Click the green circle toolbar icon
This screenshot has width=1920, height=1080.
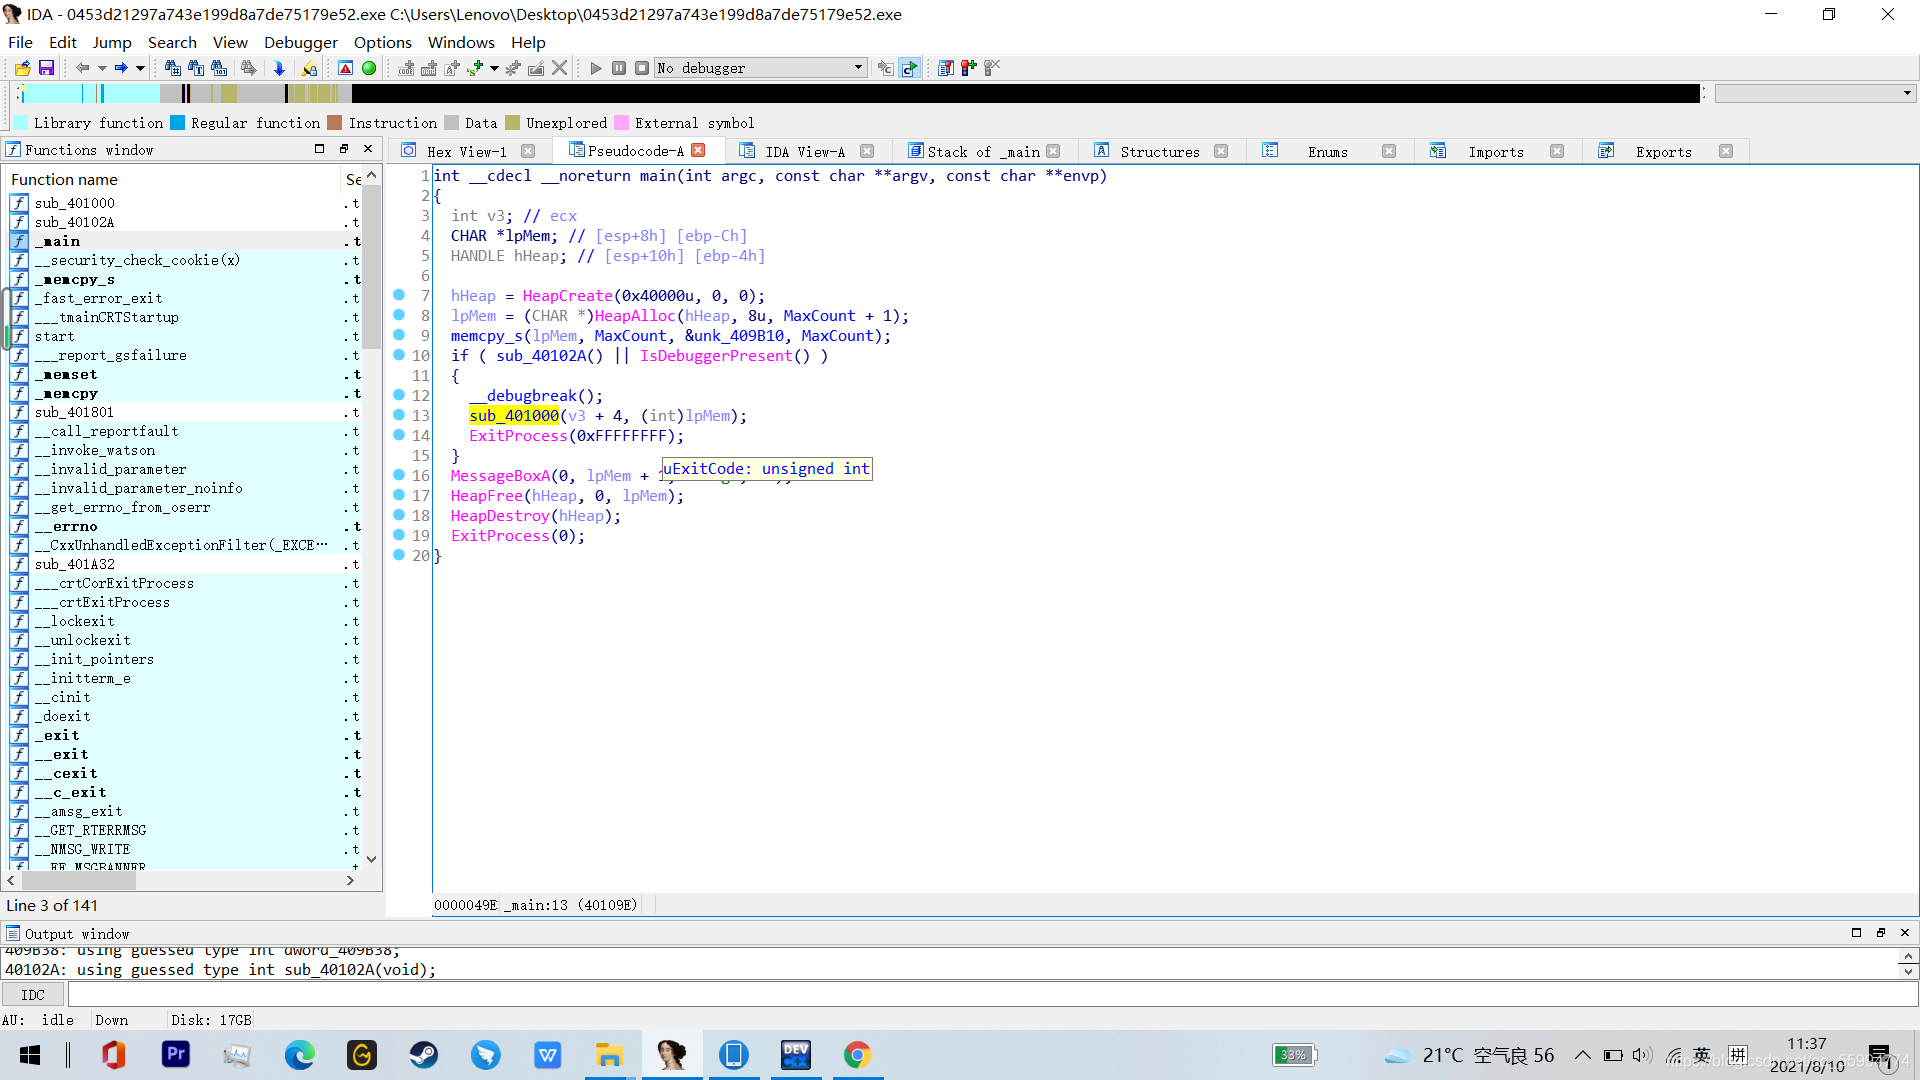[369, 68]
